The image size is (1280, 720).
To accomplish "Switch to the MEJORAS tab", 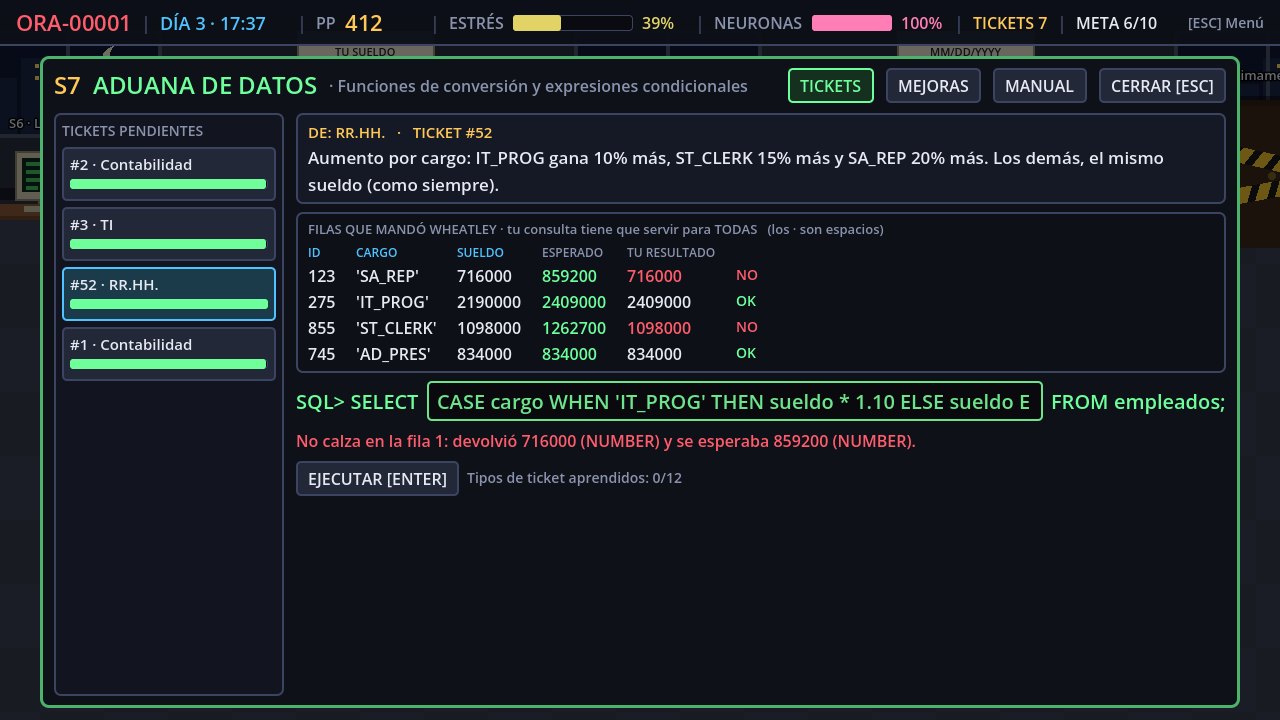I will click(933, 86).
